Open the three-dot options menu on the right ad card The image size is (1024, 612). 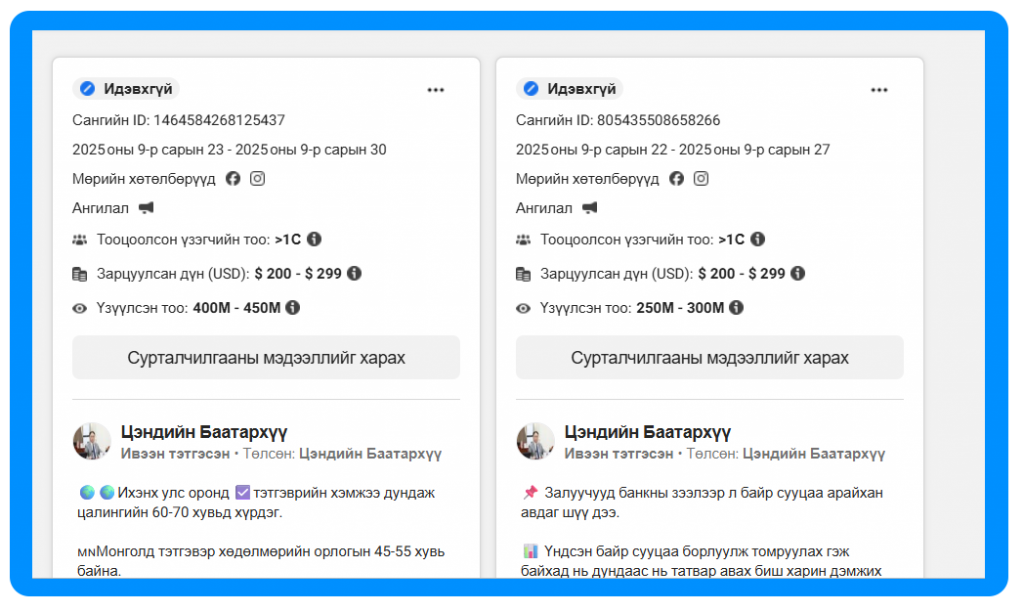(x=879, y=90)
